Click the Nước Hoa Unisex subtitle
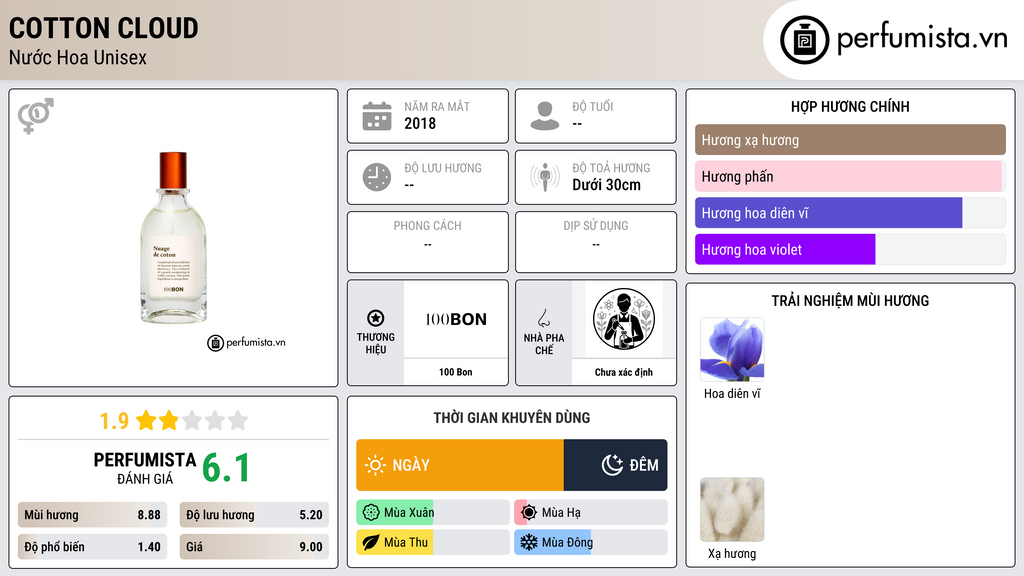Image resolution: width=1024 pixels, height=576 pixels. 78,57
